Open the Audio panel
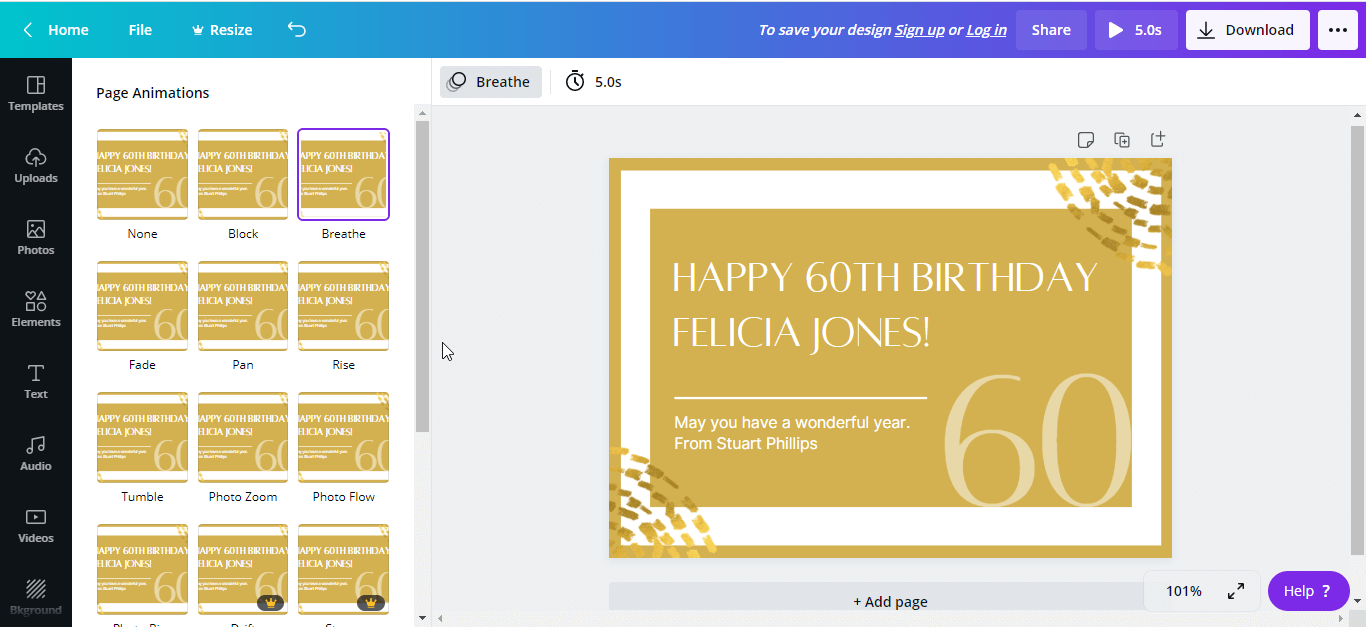Image resolution: width=1366 pixels, height=627 pixels. pos(36,454)
